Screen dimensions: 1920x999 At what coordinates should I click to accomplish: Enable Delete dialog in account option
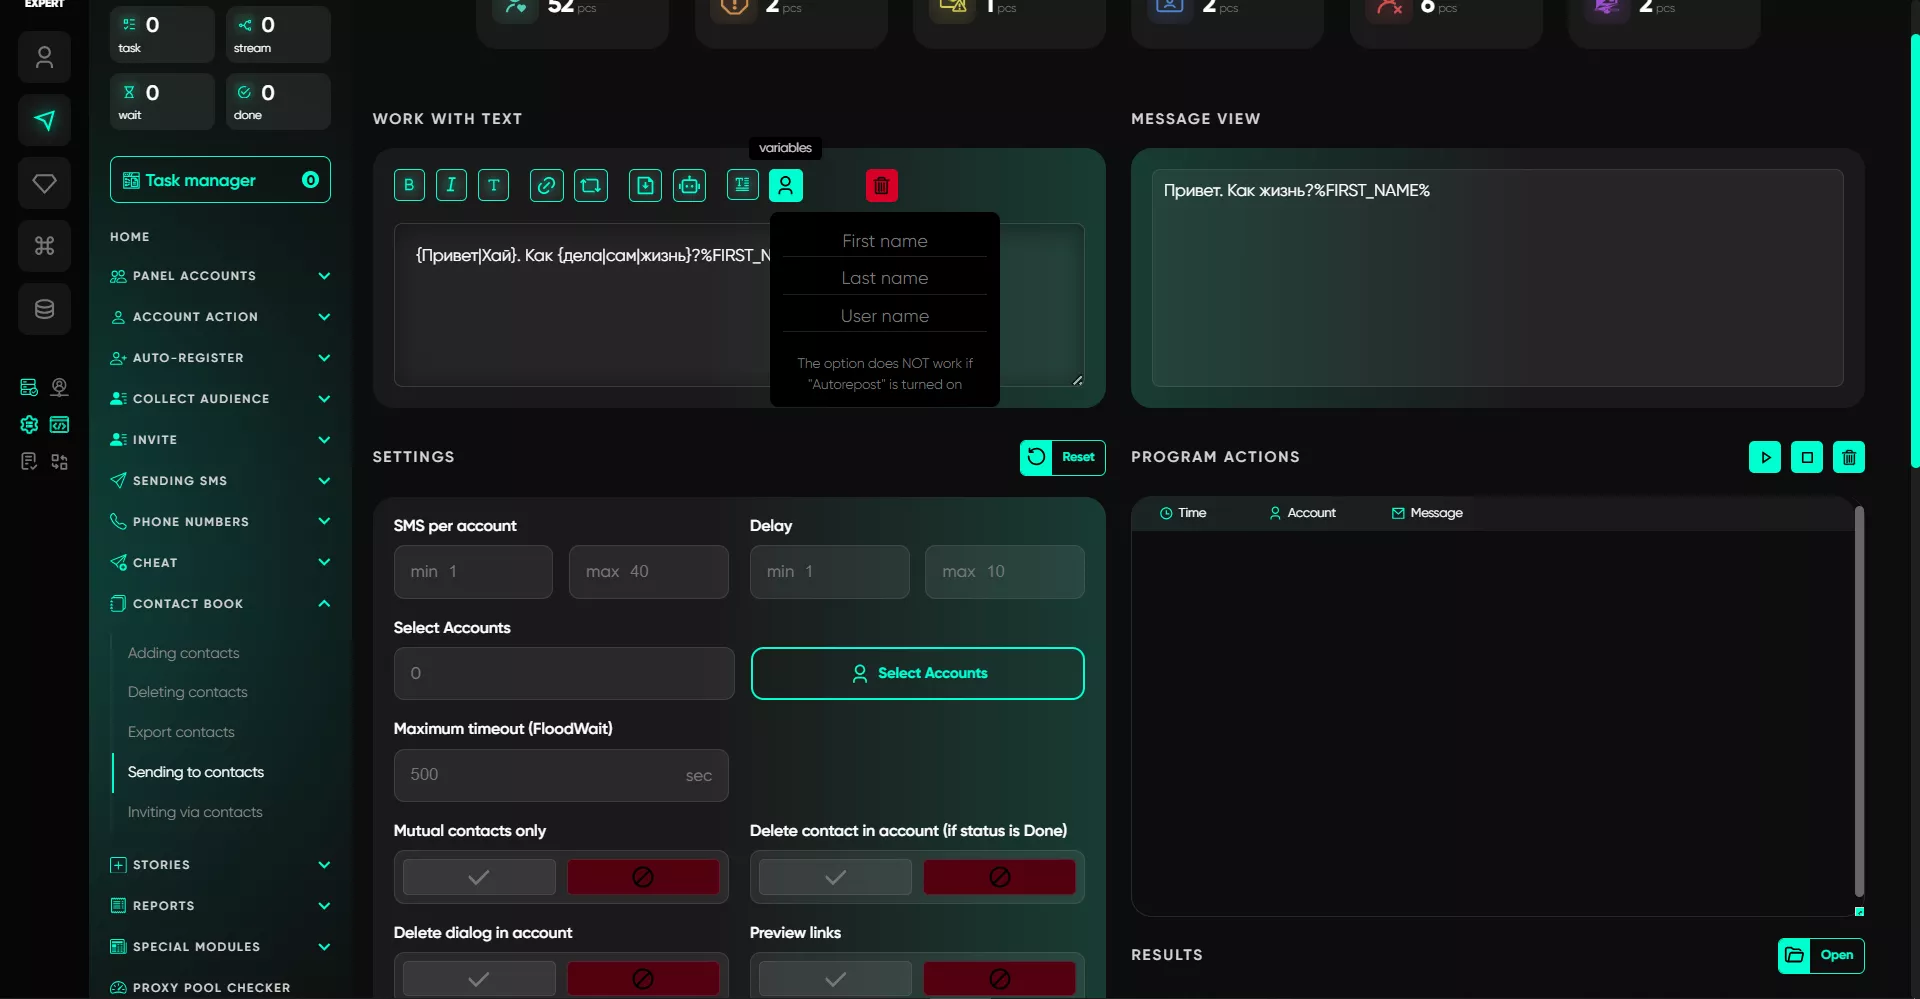click(x=479, y=979)
